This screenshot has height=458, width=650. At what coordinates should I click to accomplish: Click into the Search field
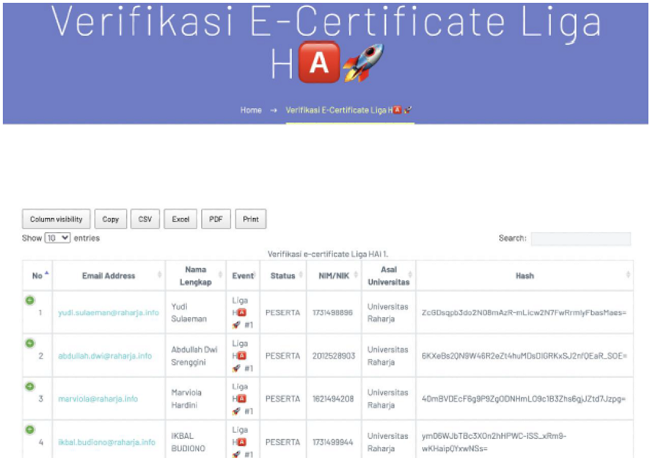tap(580, 239)
